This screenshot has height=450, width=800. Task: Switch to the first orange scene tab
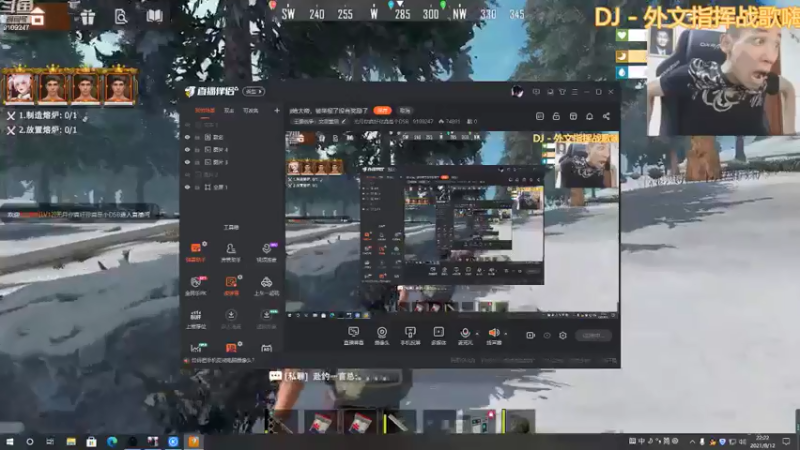[205, 110]
